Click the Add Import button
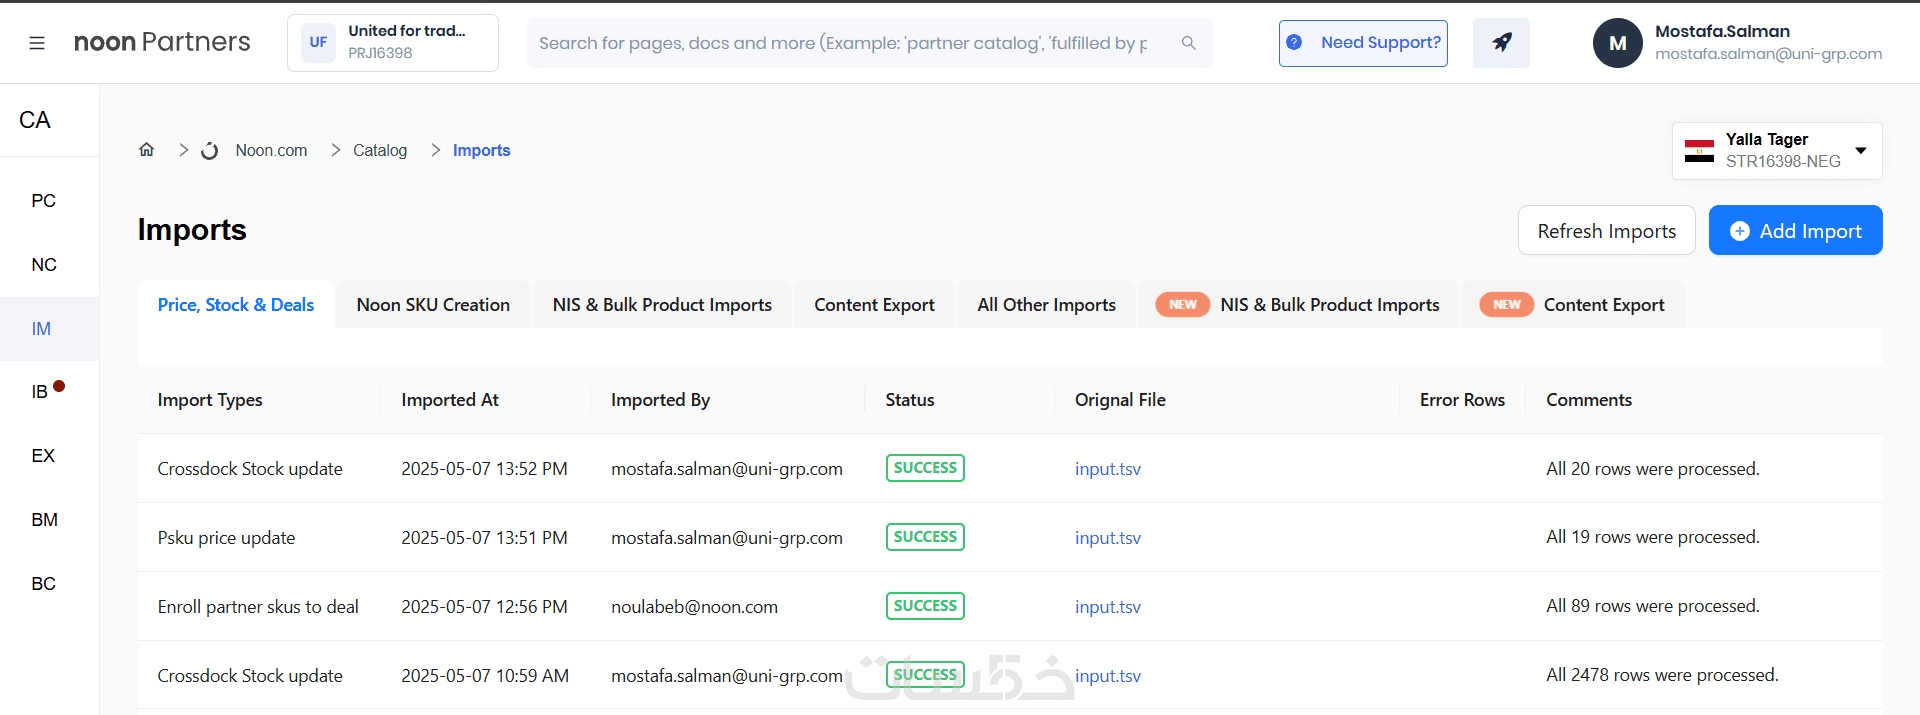Viewport: 1920px width, 715px height. (x=1795, y=231)
